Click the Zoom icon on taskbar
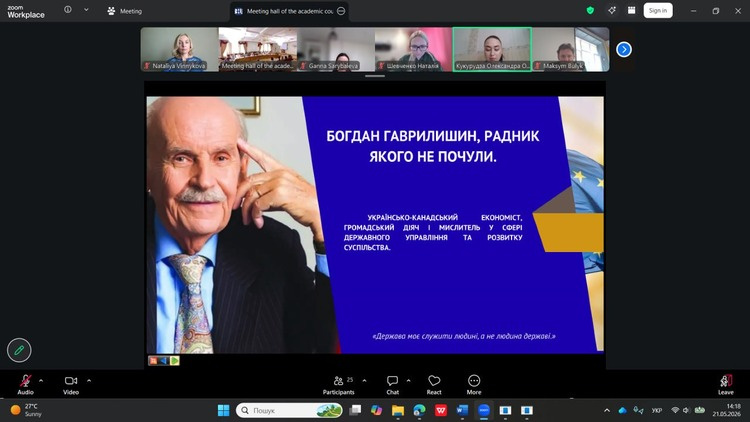This screenshot has height=422, width=750. coord(484,411)
